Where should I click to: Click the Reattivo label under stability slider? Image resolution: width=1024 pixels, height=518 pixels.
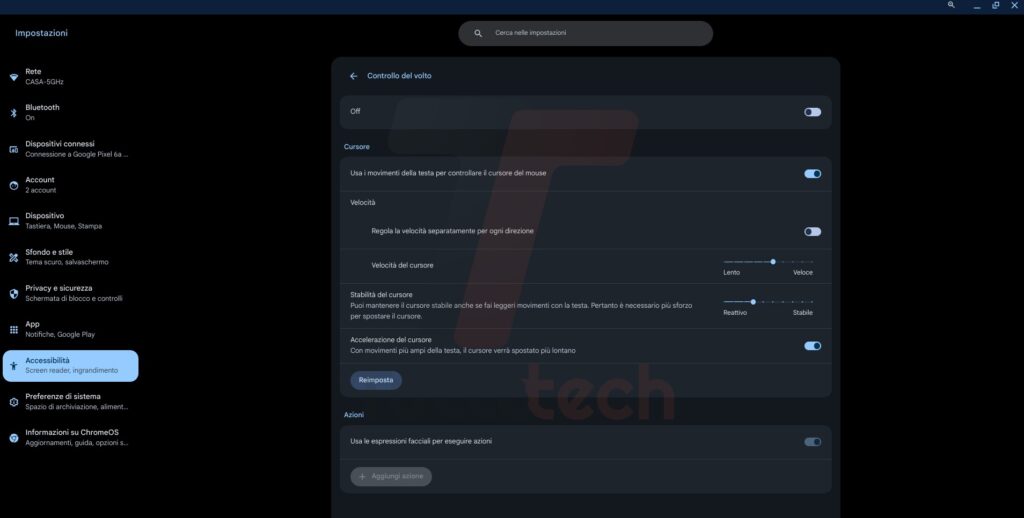point(735,313)
